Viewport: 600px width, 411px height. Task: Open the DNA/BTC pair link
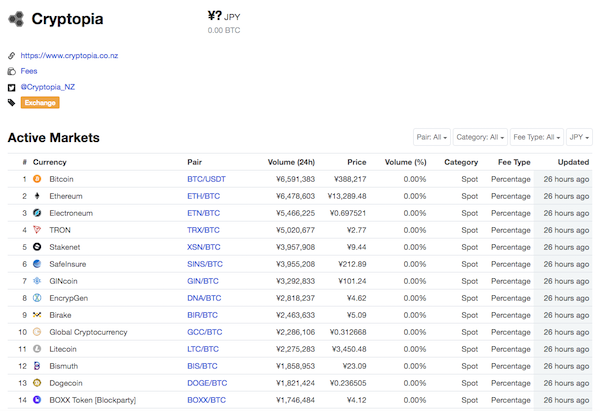tap(204, 298)
